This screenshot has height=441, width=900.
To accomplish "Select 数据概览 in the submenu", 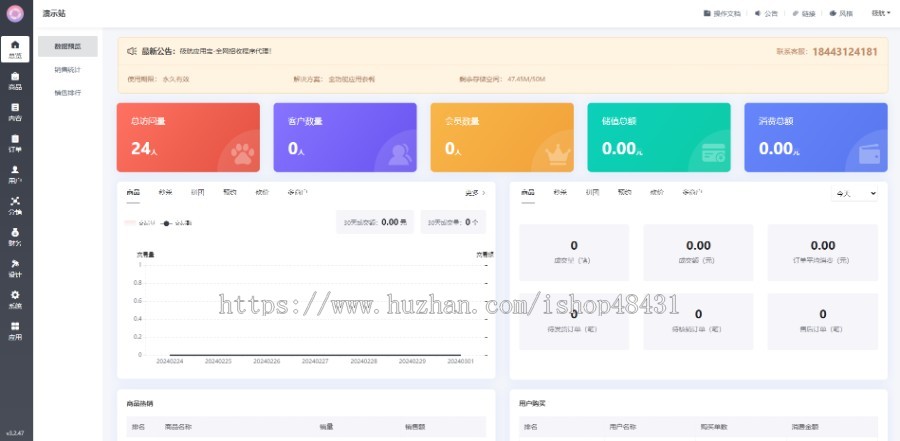I will (68, 47).
